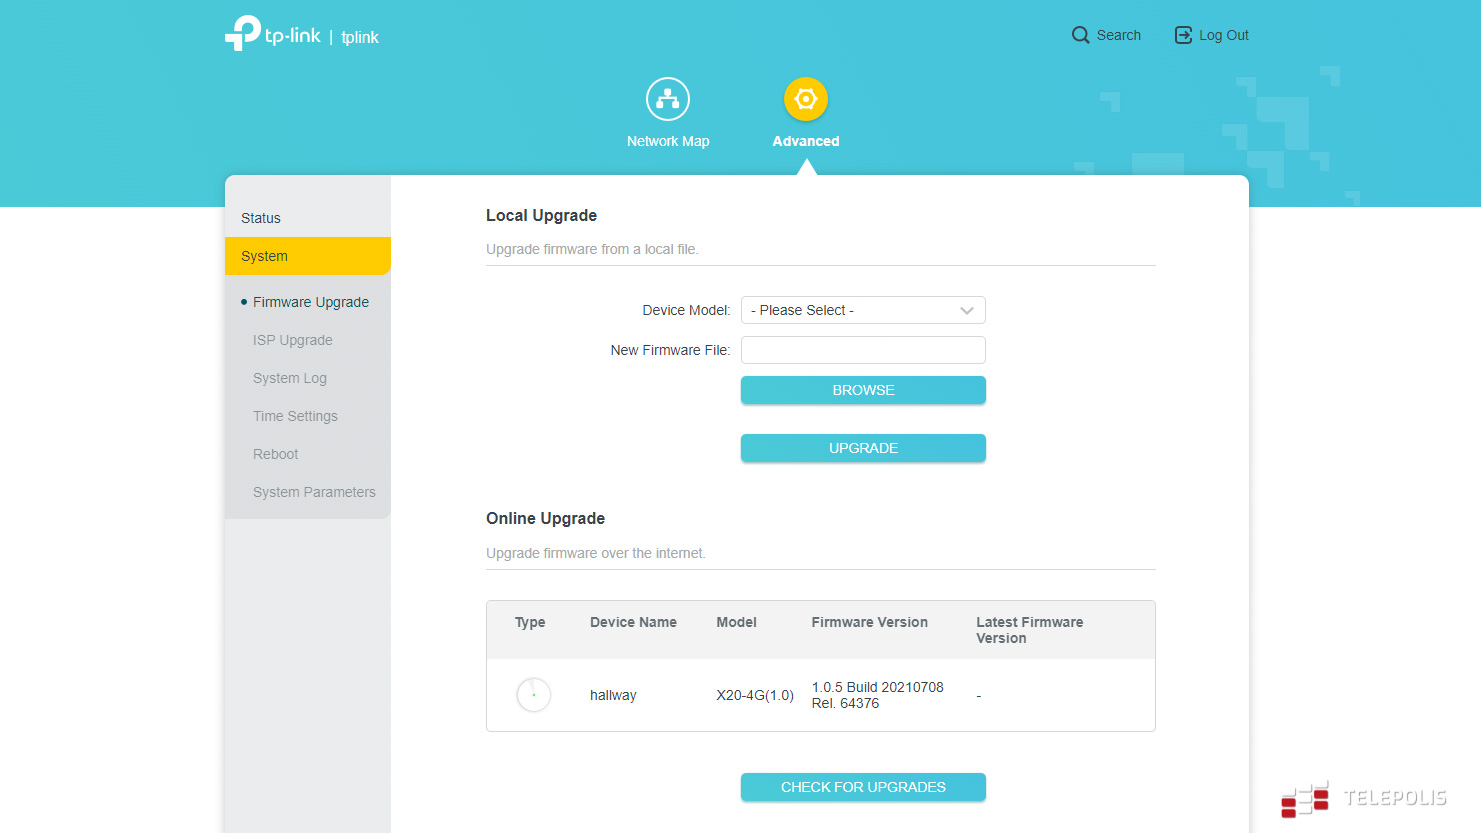
Task: Click the Log Out arrow icon
Action: [1183, 35]
